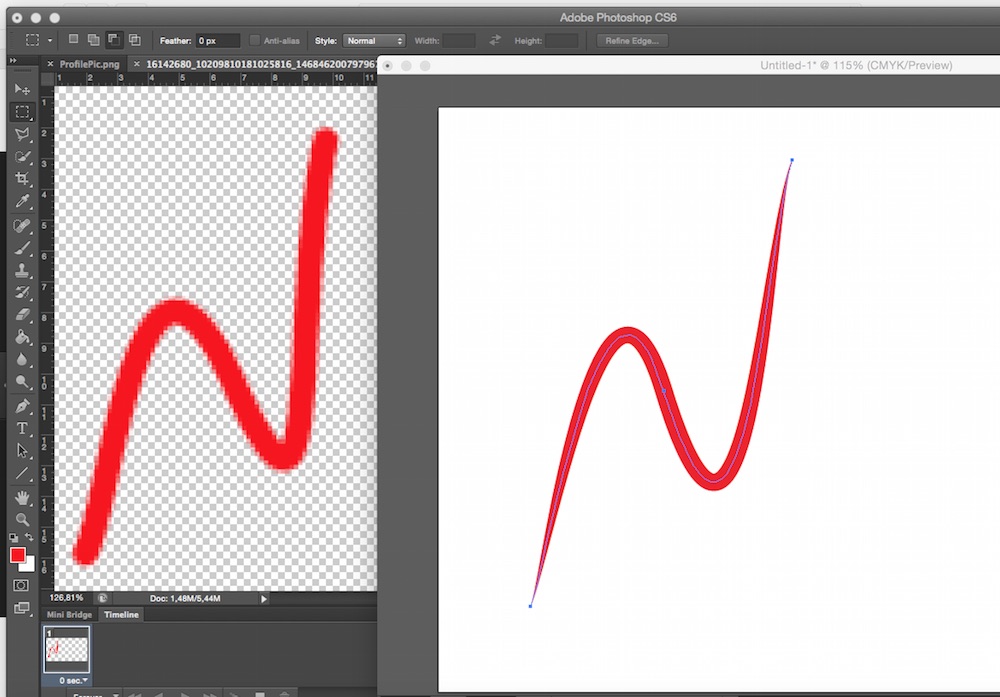Click the status bar icon beside the zoom percentage
Image resolution: width=1000 pixels, height=697 pixels.
tap(102, 598)
